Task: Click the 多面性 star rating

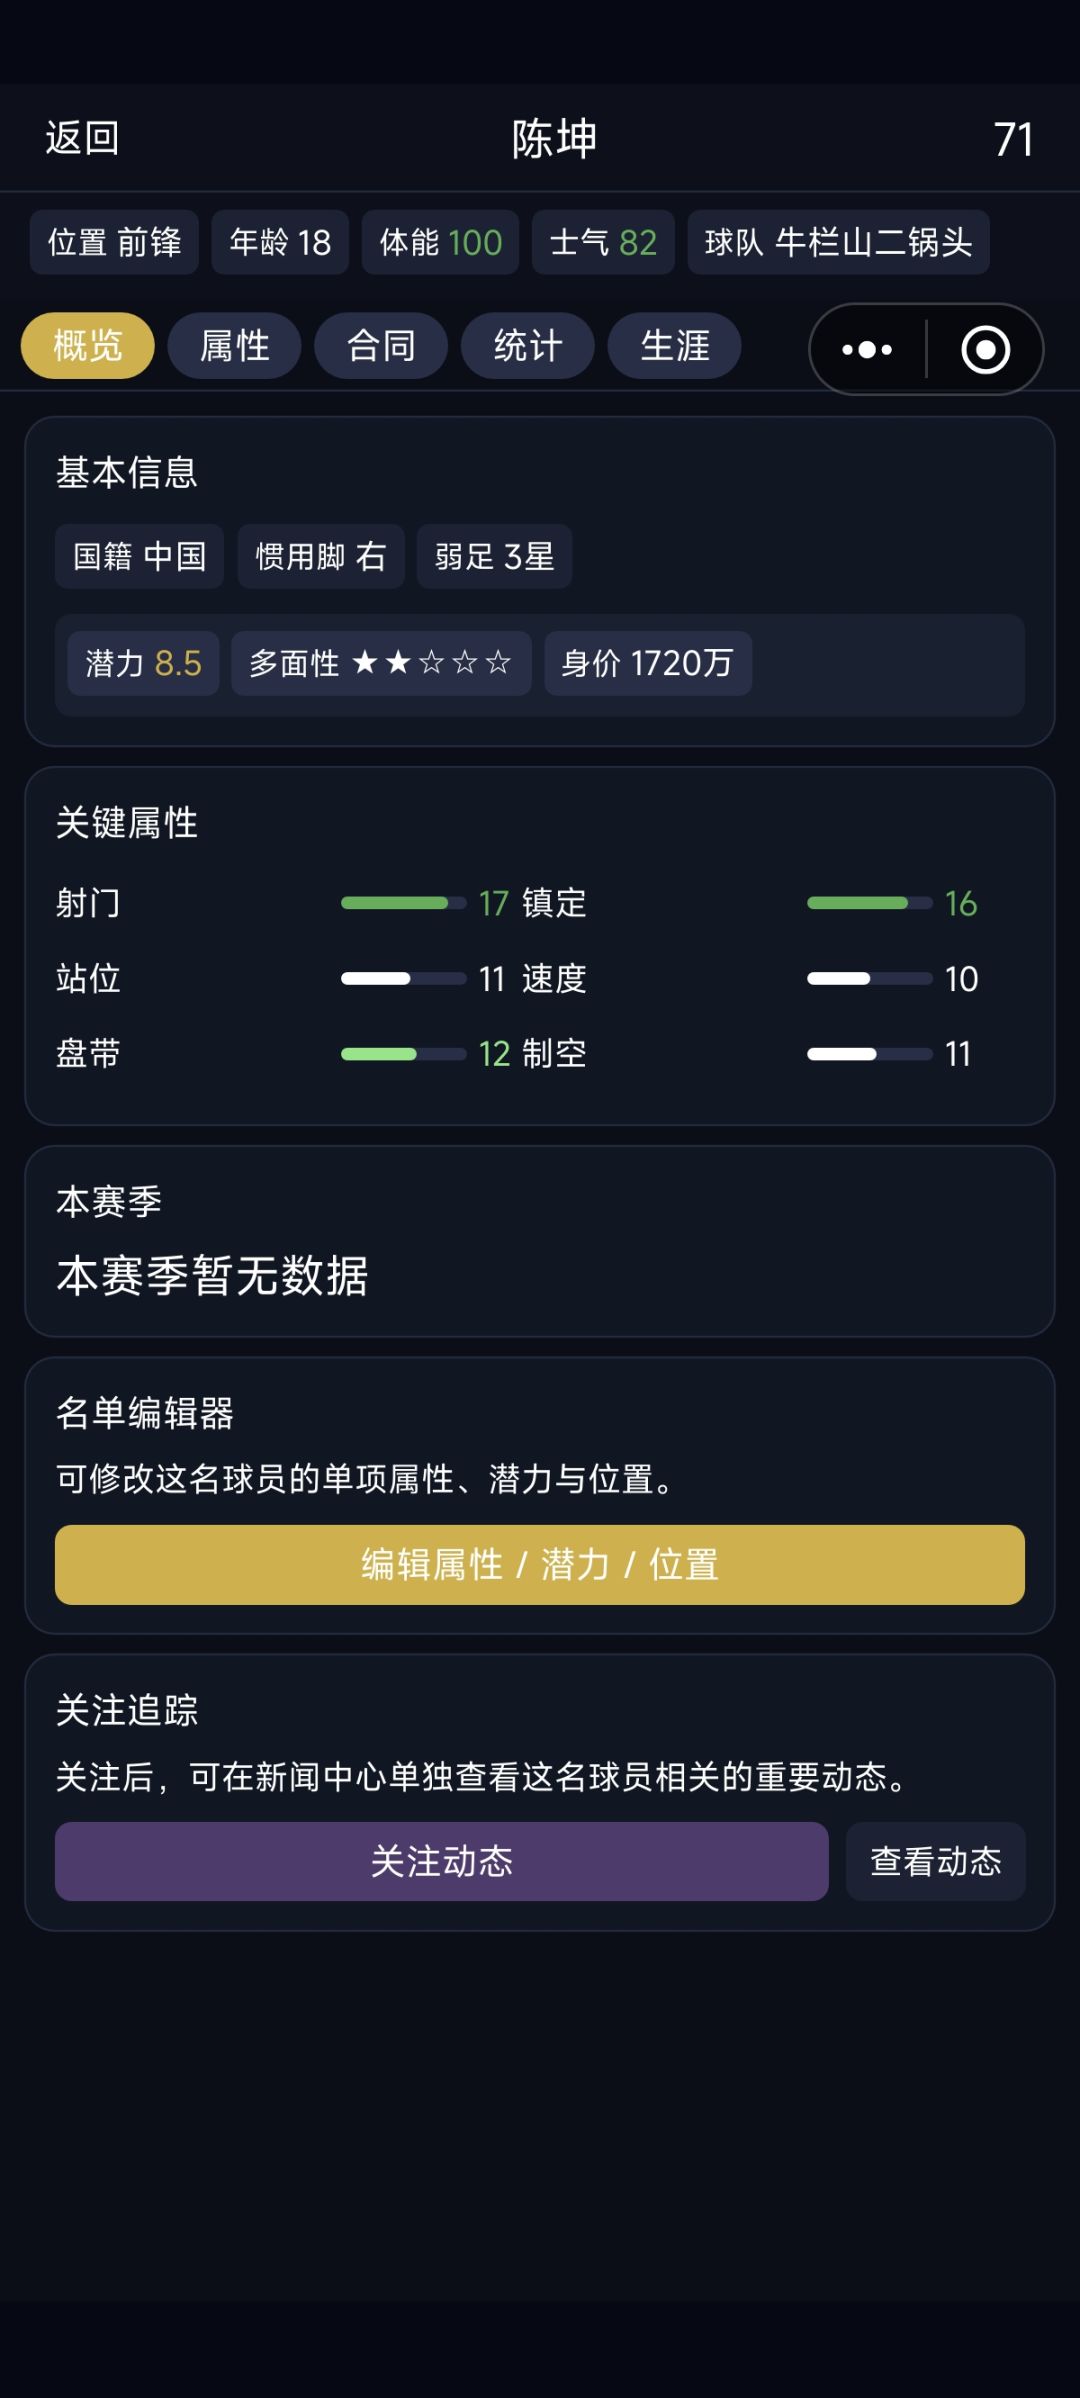Action: [x=431, y=662]
